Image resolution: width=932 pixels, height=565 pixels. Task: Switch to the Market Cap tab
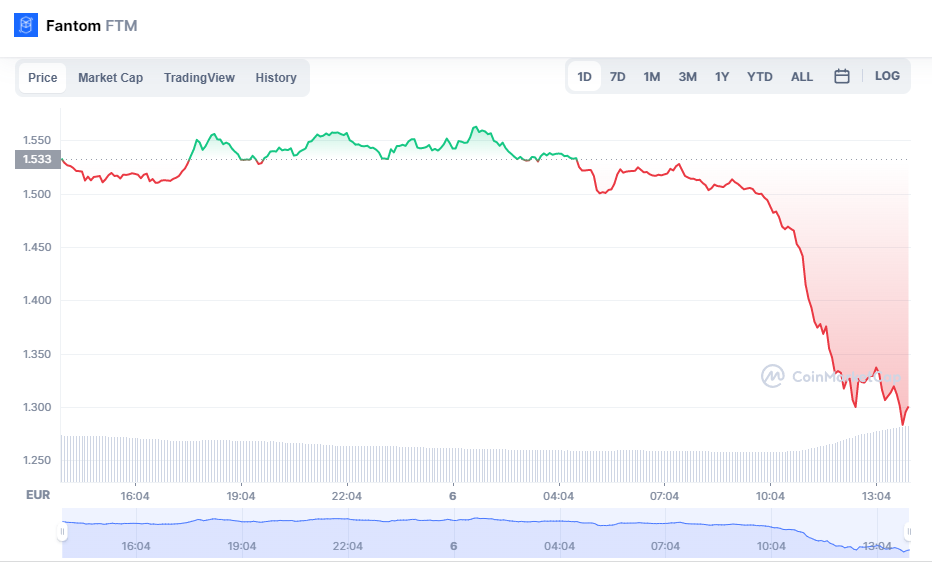point(111,78)
